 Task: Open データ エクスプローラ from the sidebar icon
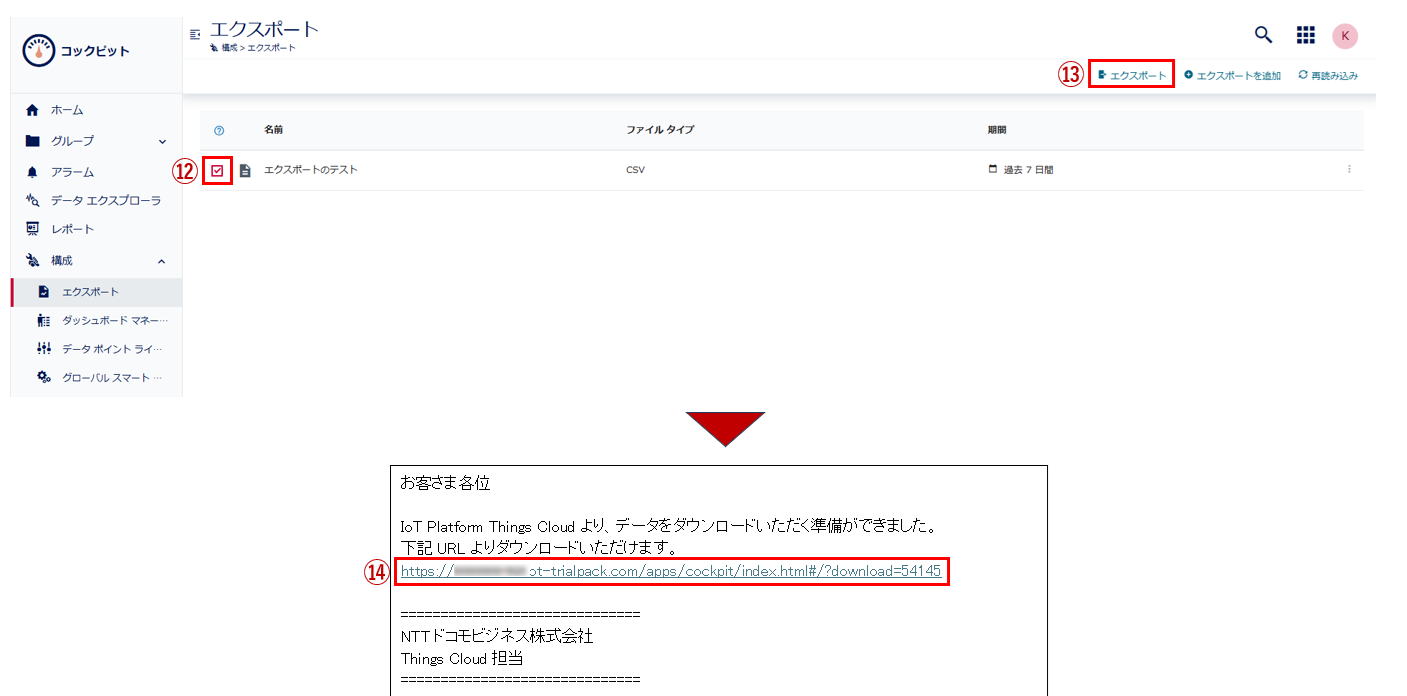click(x=33, y=200)
